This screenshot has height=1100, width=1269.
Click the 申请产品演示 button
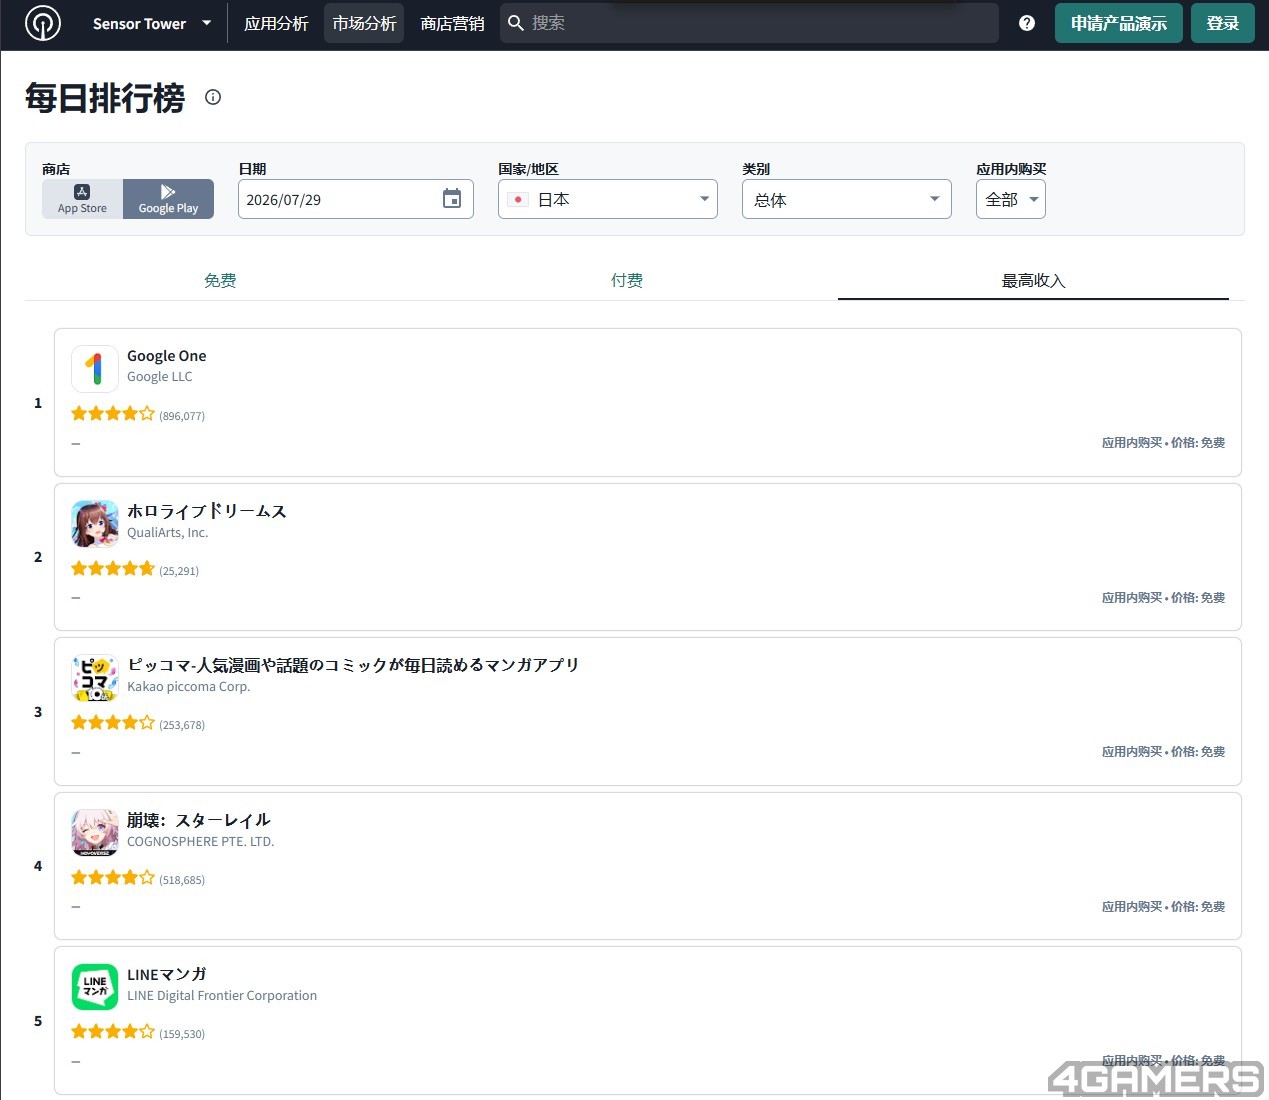[1119, 23]
